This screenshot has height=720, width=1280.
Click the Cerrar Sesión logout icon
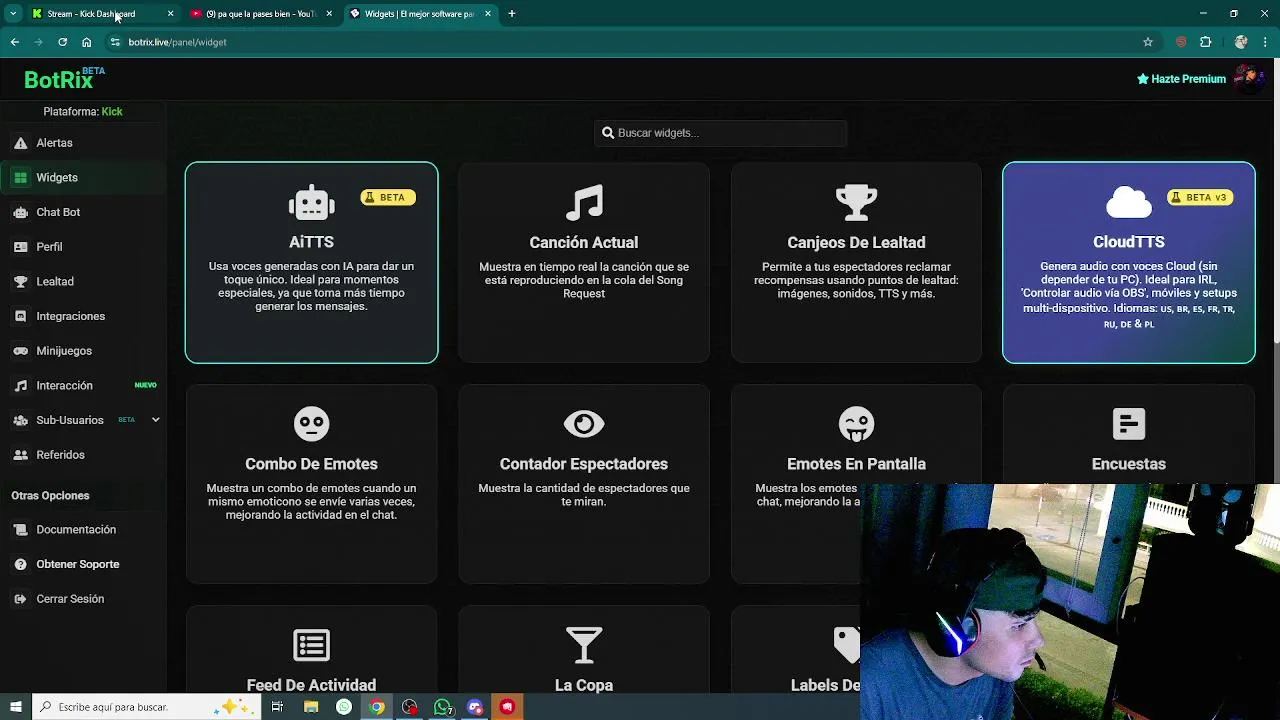point(20,599)
